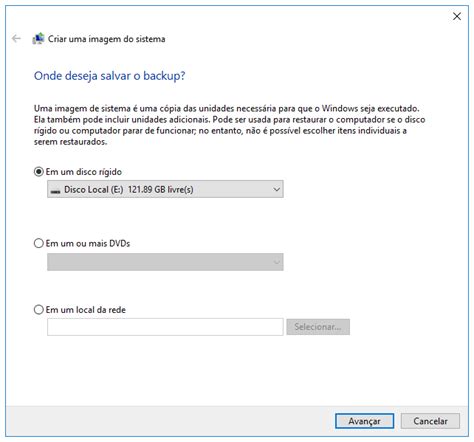The image size is (474, 442).
Task: Close the Criar uma imagem do sistema window
Action: 457,16
